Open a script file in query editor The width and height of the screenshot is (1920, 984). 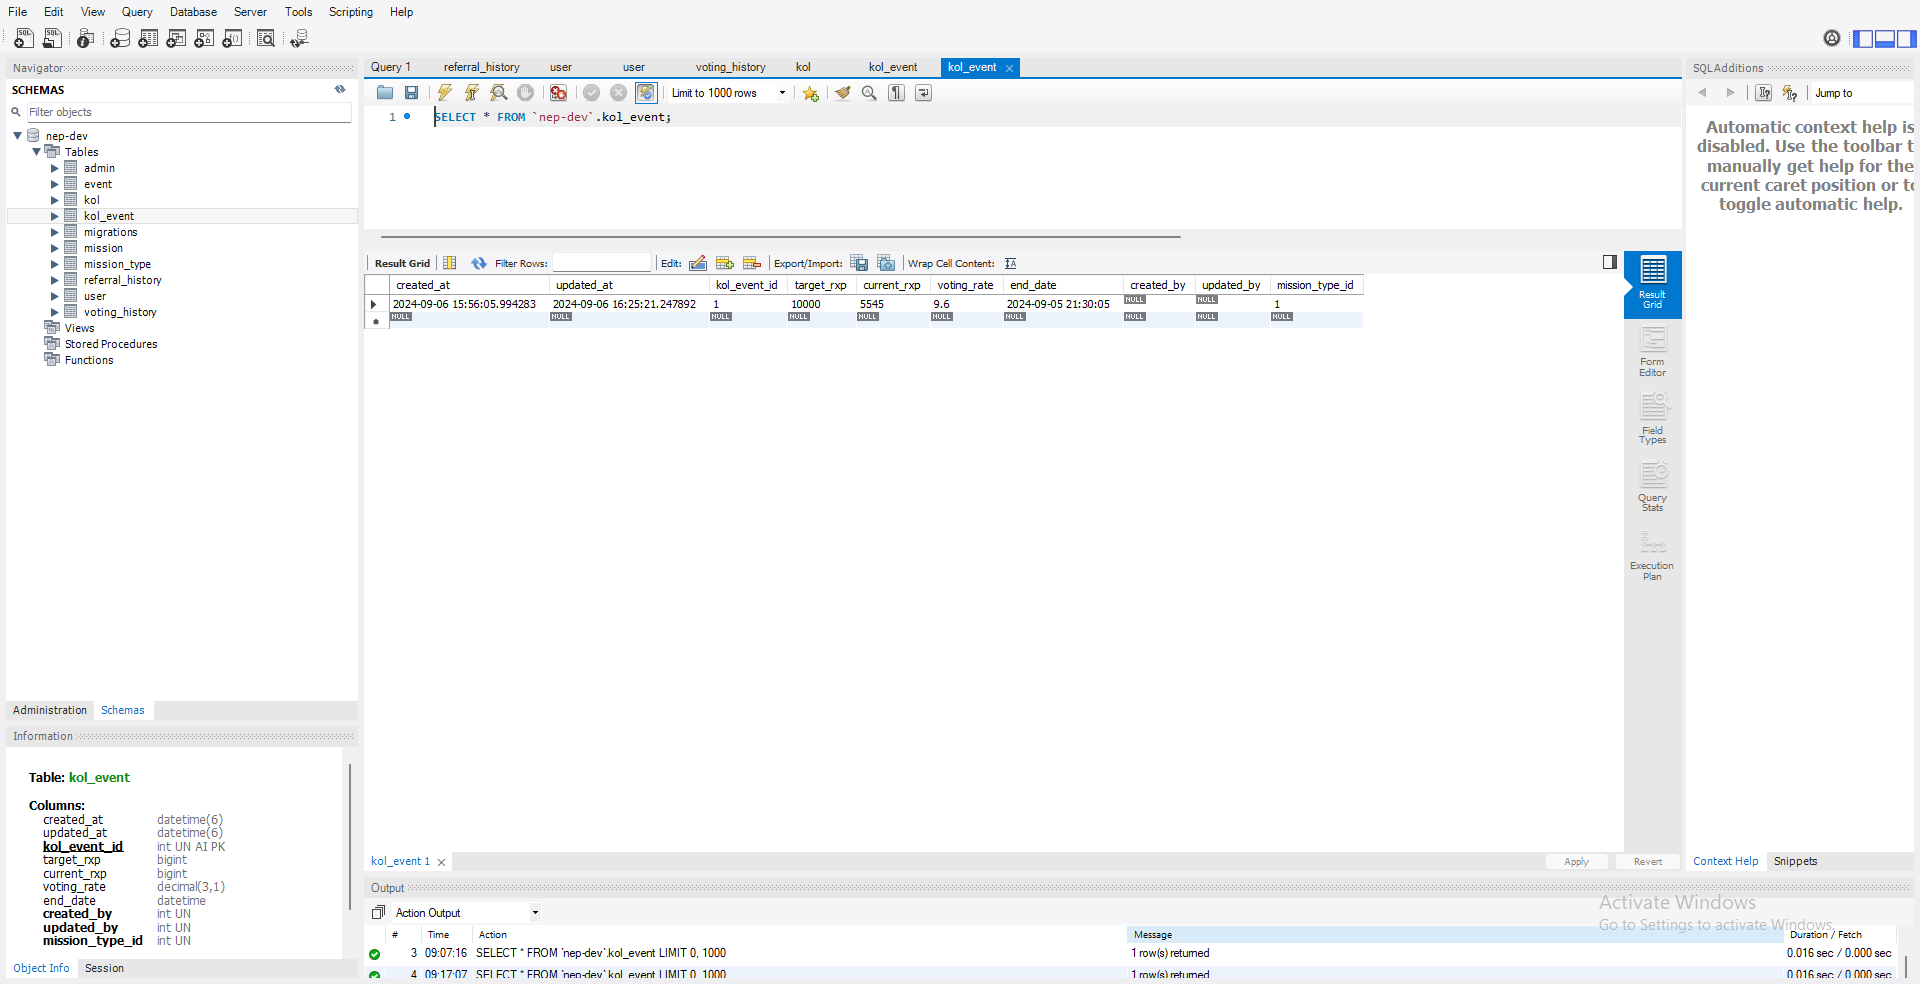(385, 93)
